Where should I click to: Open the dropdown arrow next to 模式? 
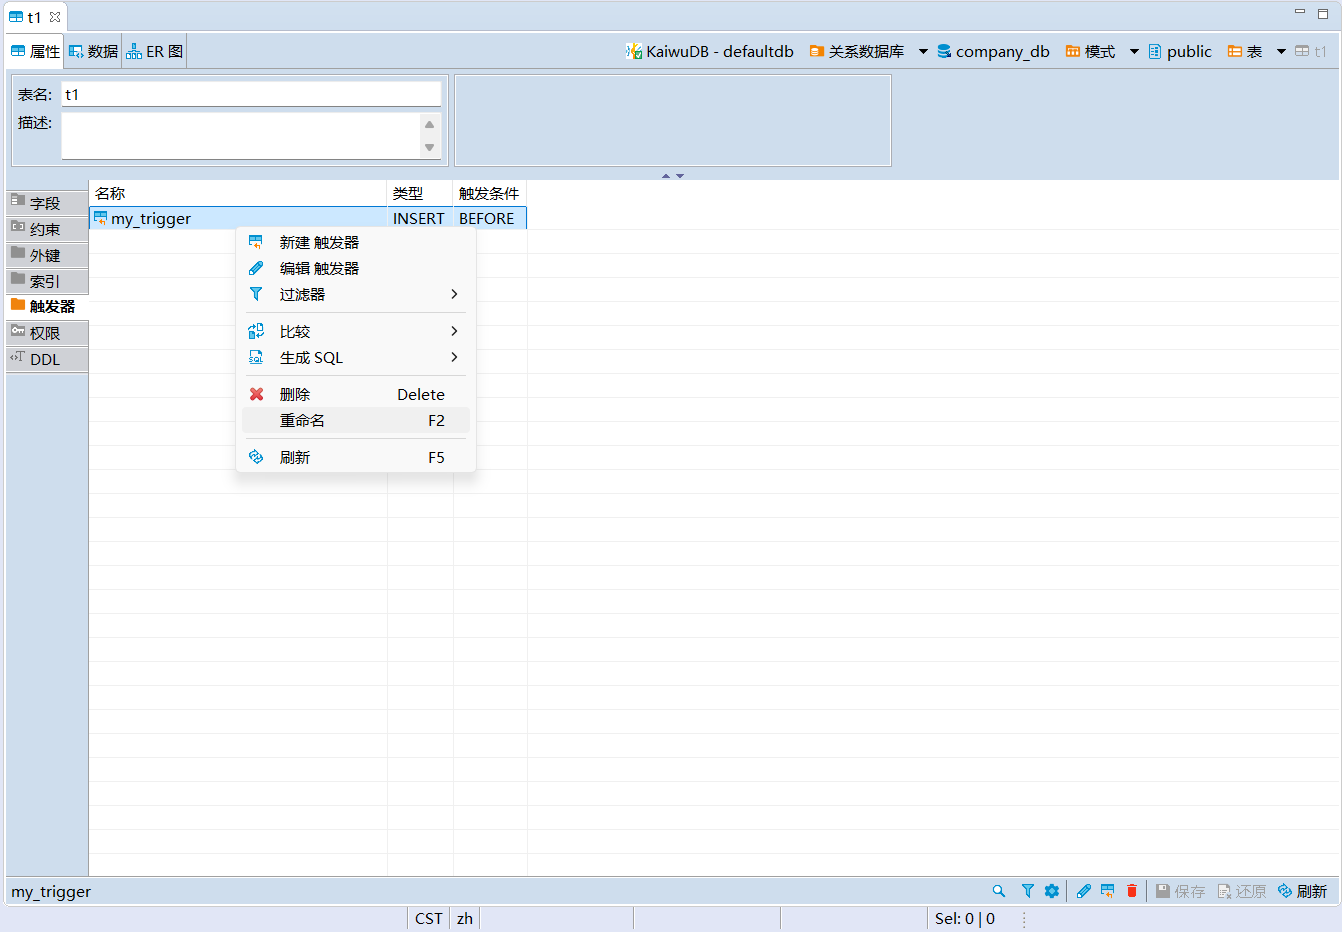tap(1134, 52)
